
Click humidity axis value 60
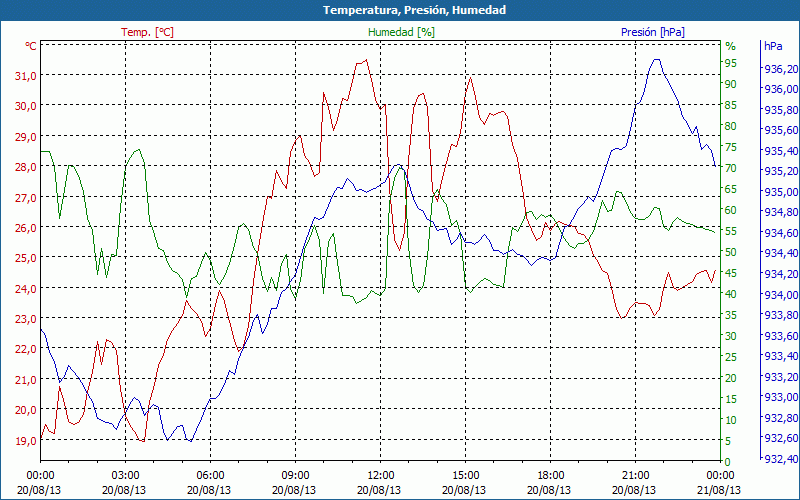pyautogui.click(x=731, y=210)
